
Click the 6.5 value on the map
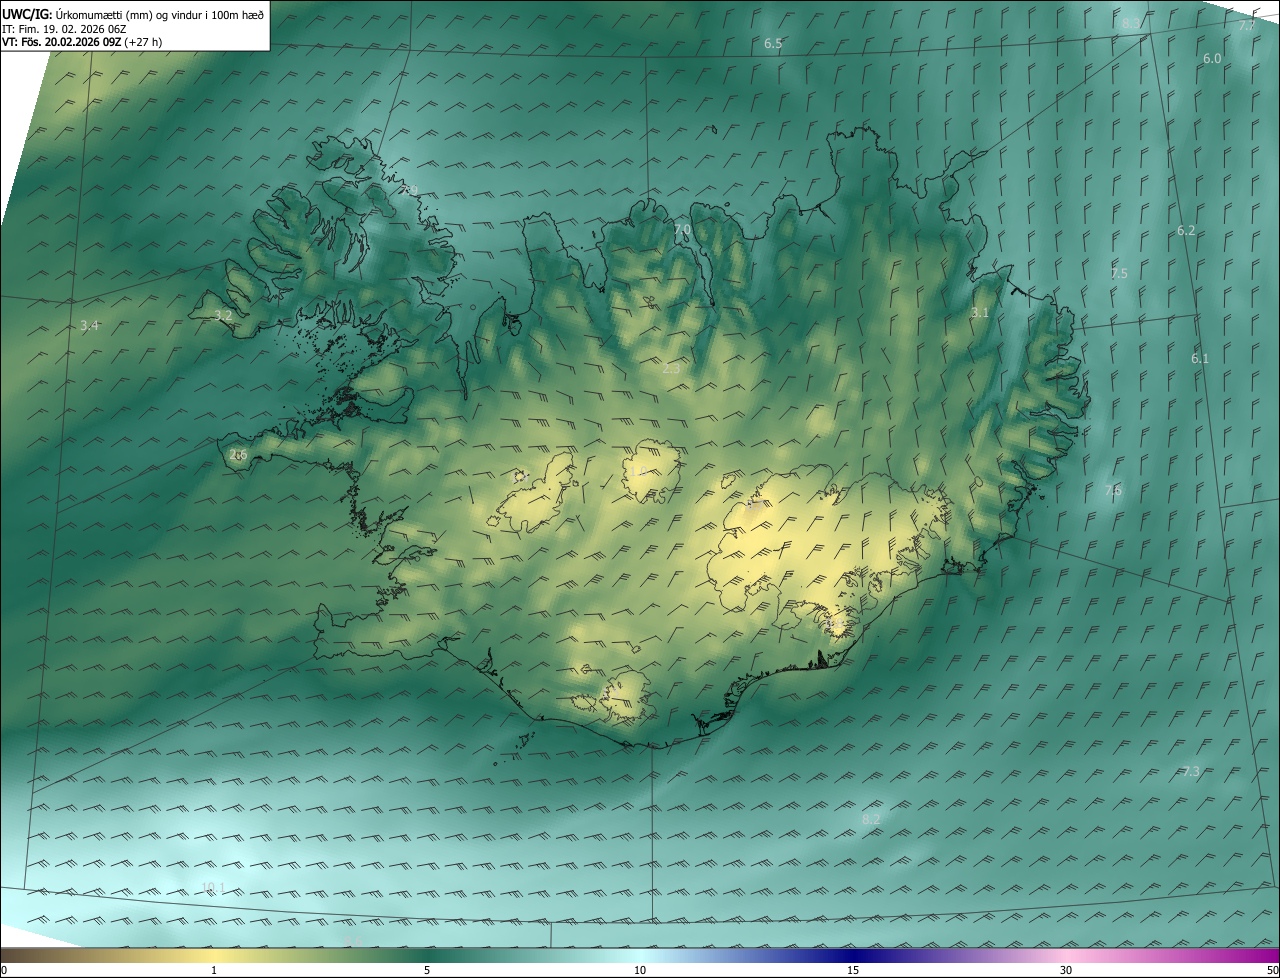coord(773,44)
